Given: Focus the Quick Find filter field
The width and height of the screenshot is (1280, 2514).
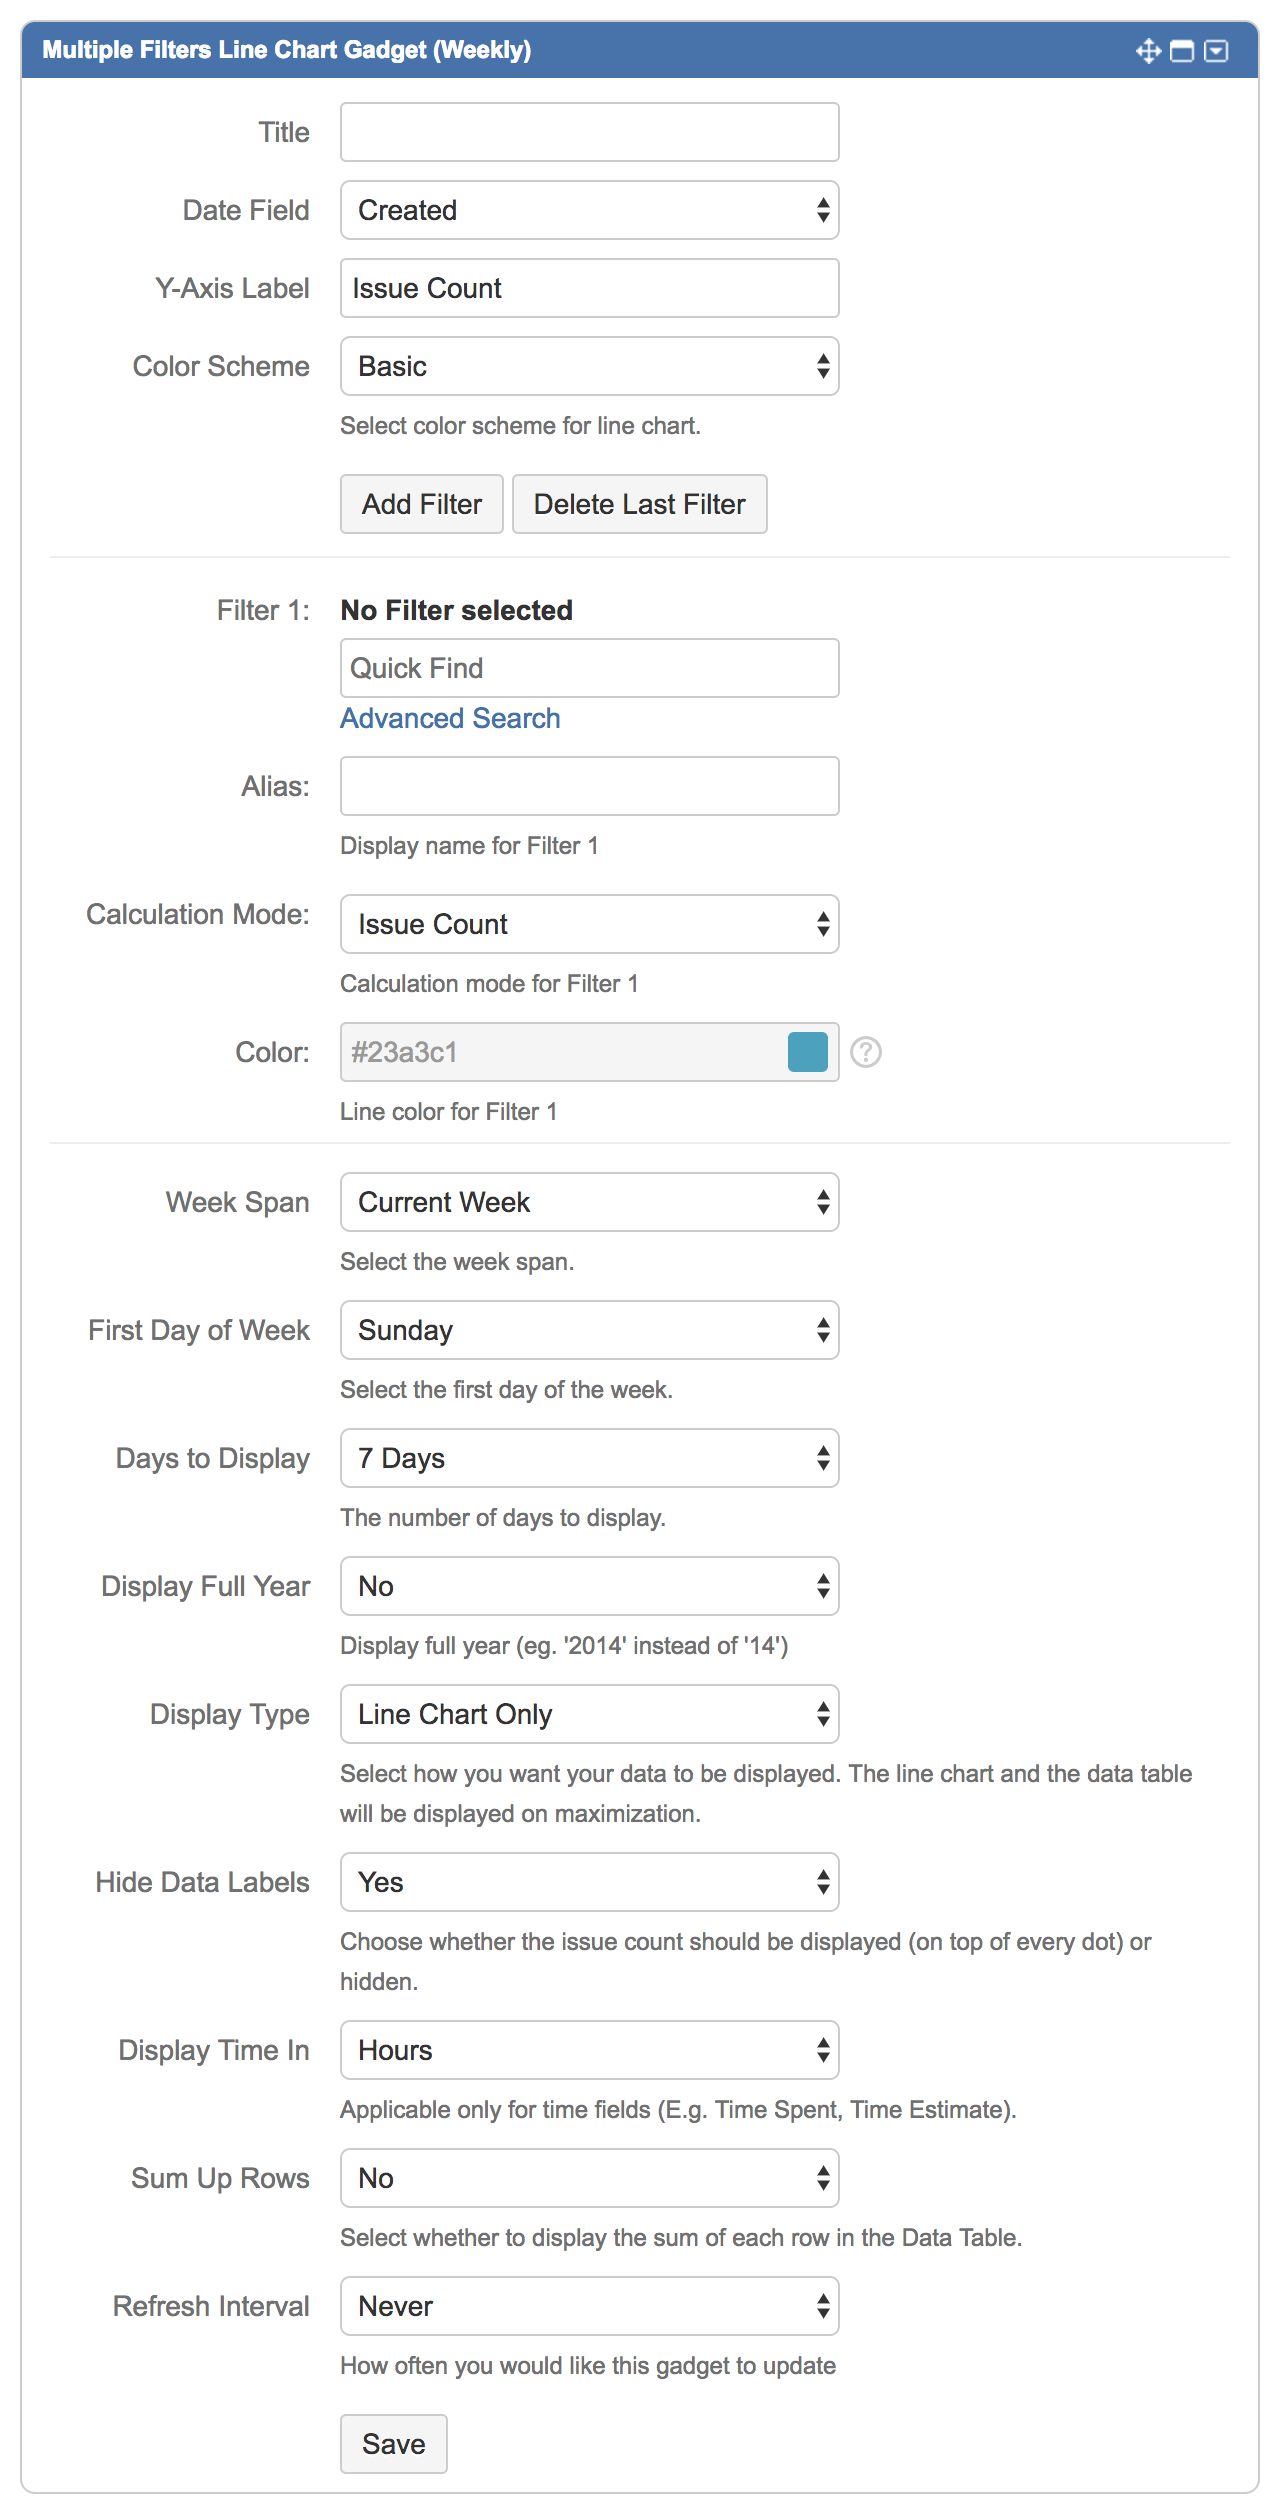Looking at the screenshot, I should 589,668.
